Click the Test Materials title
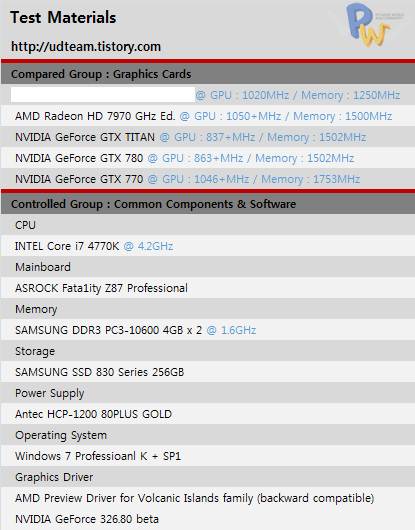Screen dimensions: 415x530 [63, 18]
